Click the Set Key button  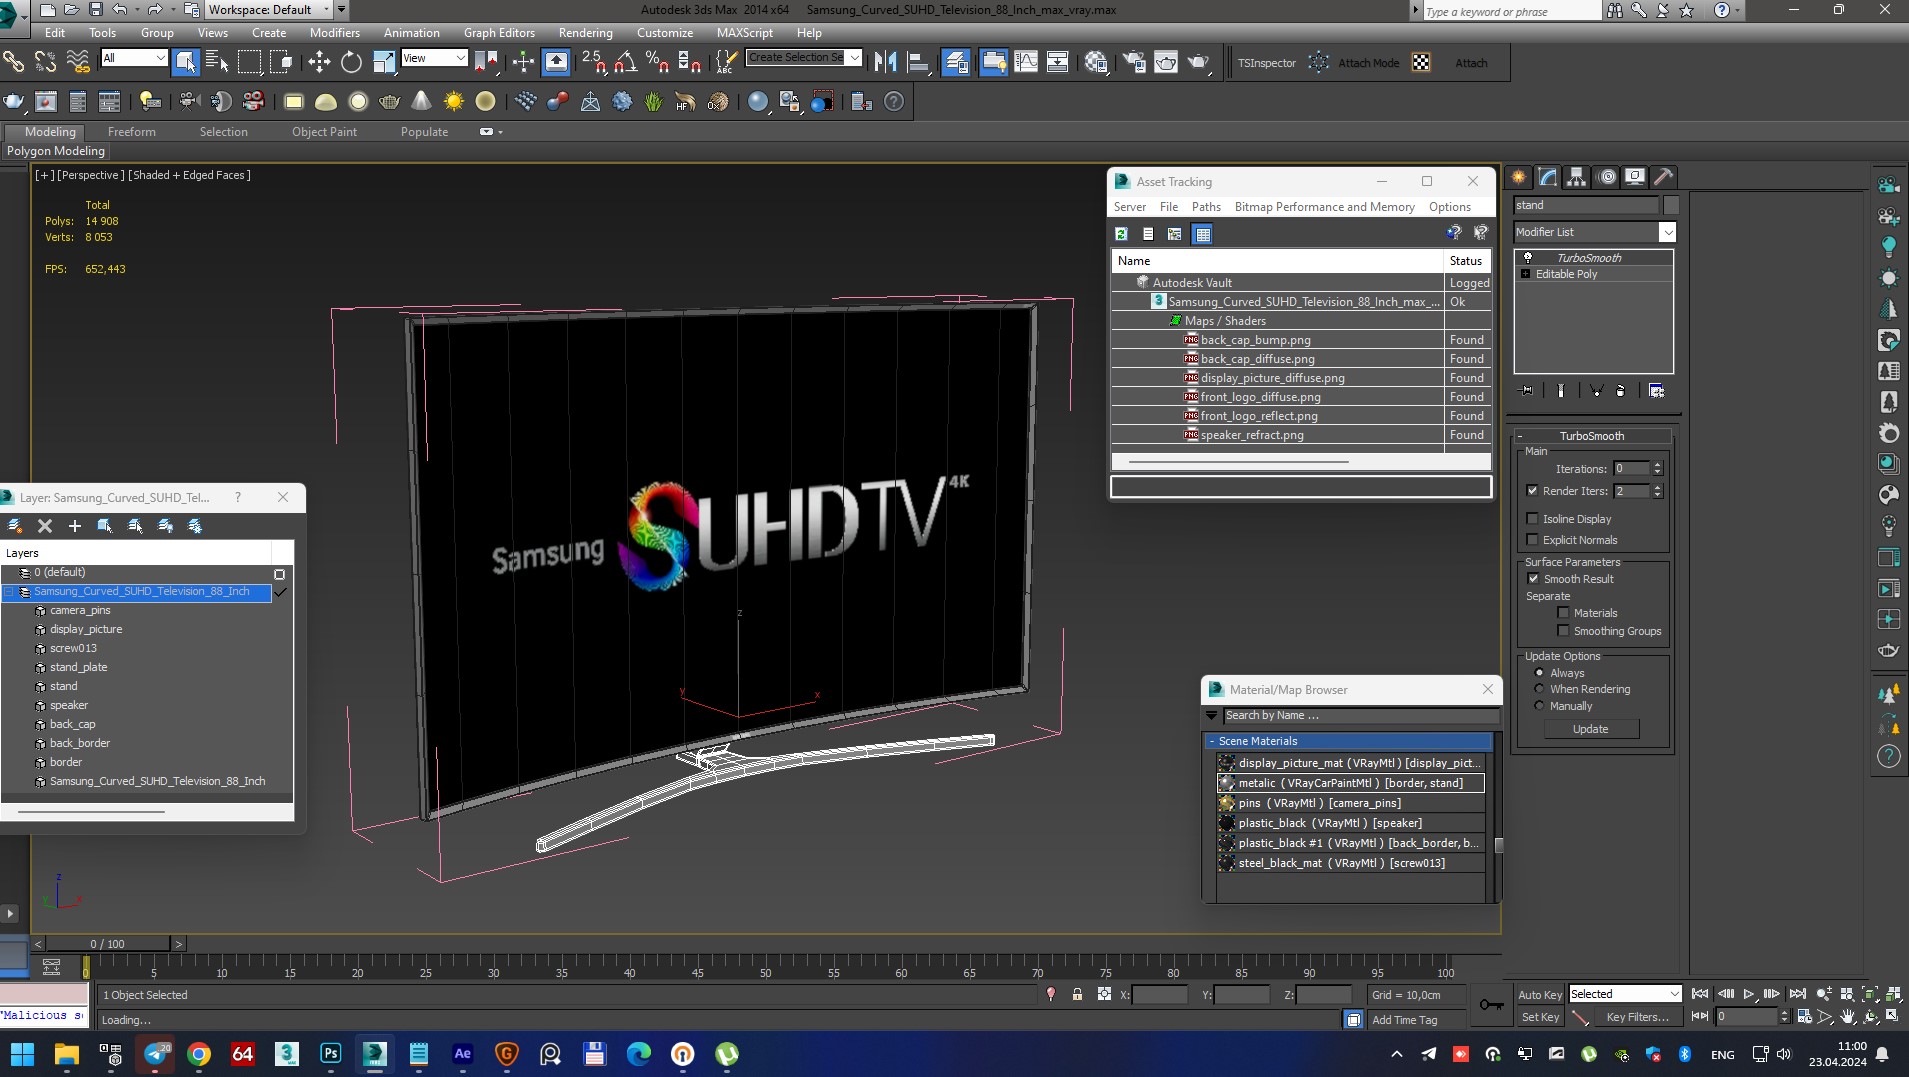click(1539, 1017)
